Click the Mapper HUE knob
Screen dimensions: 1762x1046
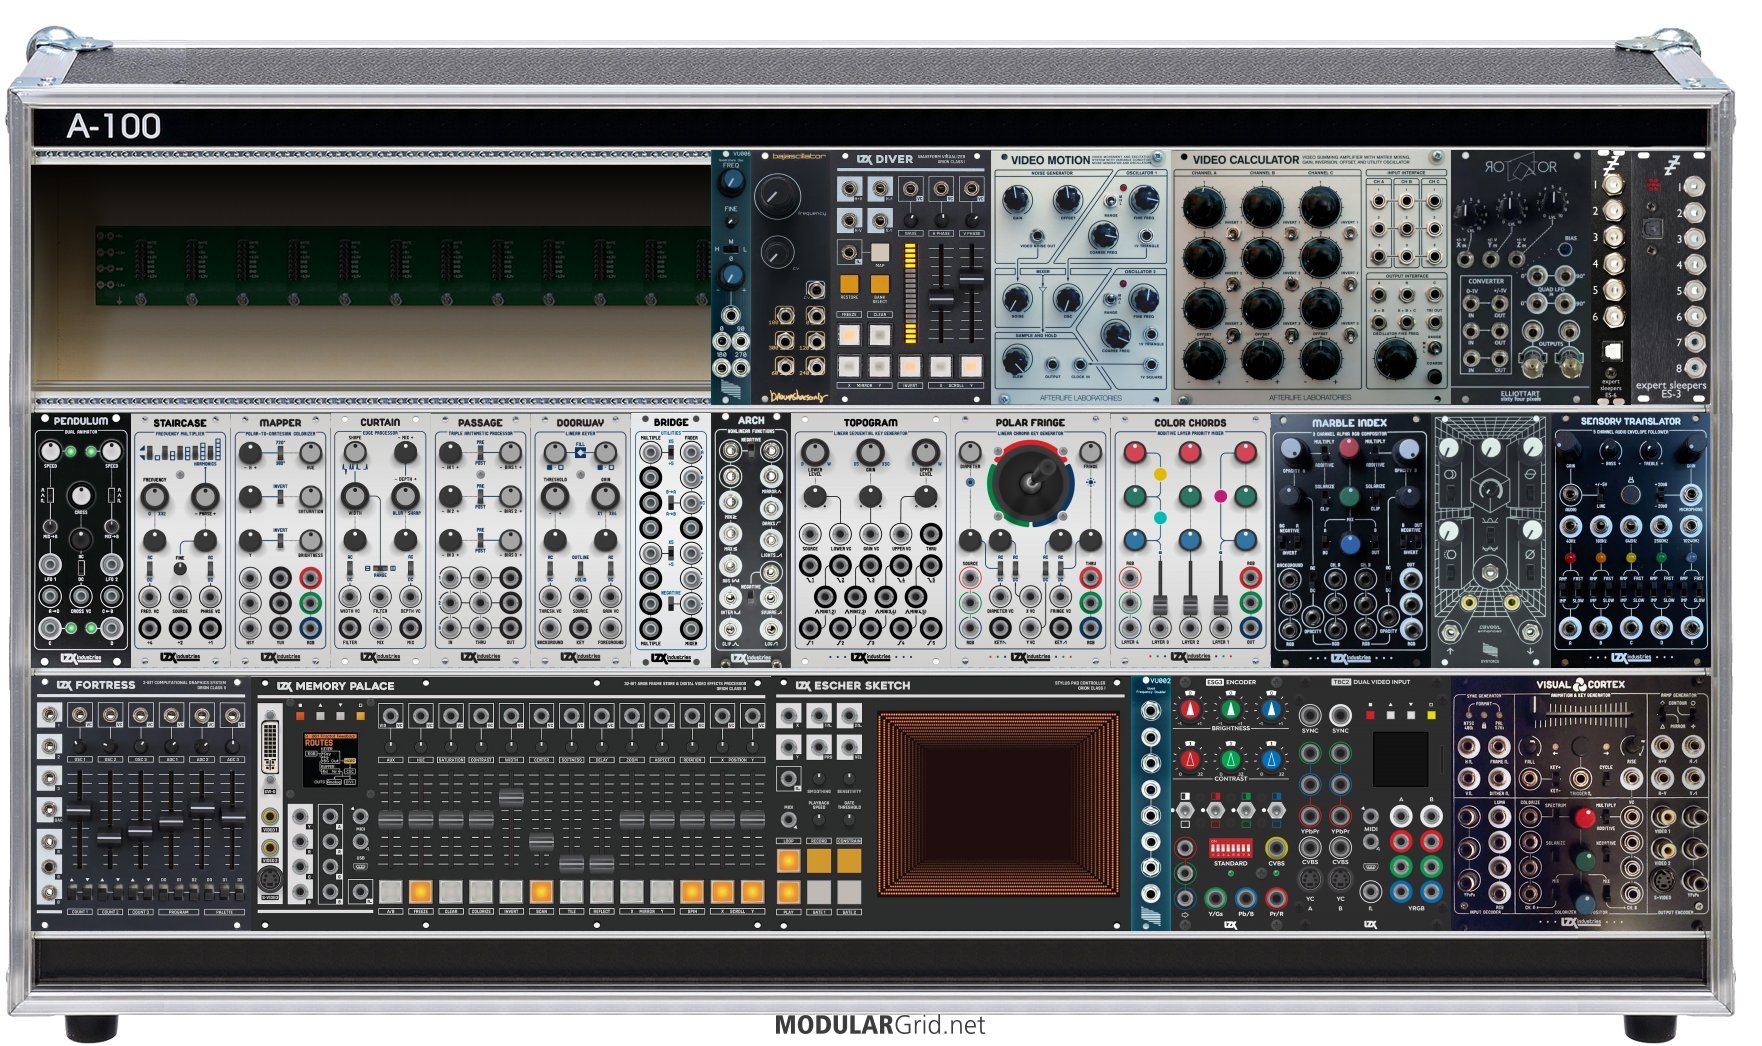pyautogui.click(x=311, y=453)
